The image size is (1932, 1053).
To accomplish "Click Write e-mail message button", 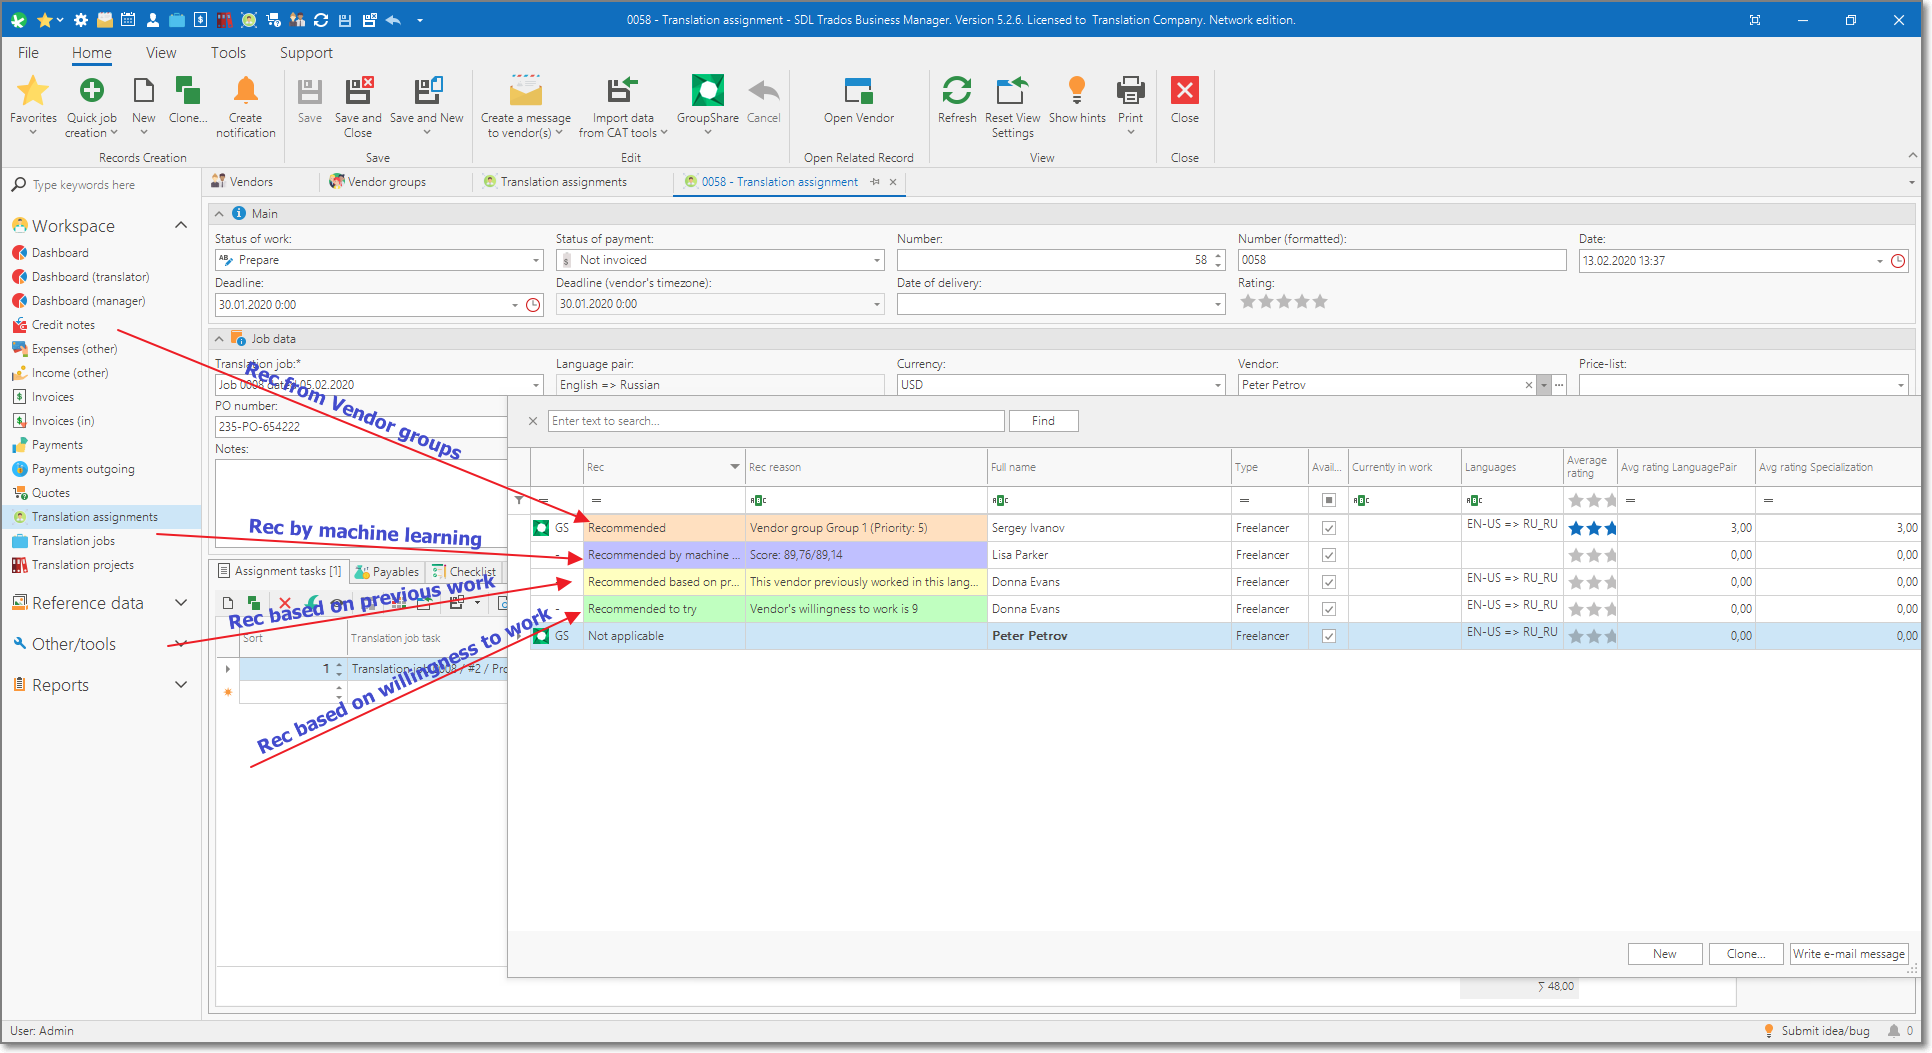I will coord(1849,954).
